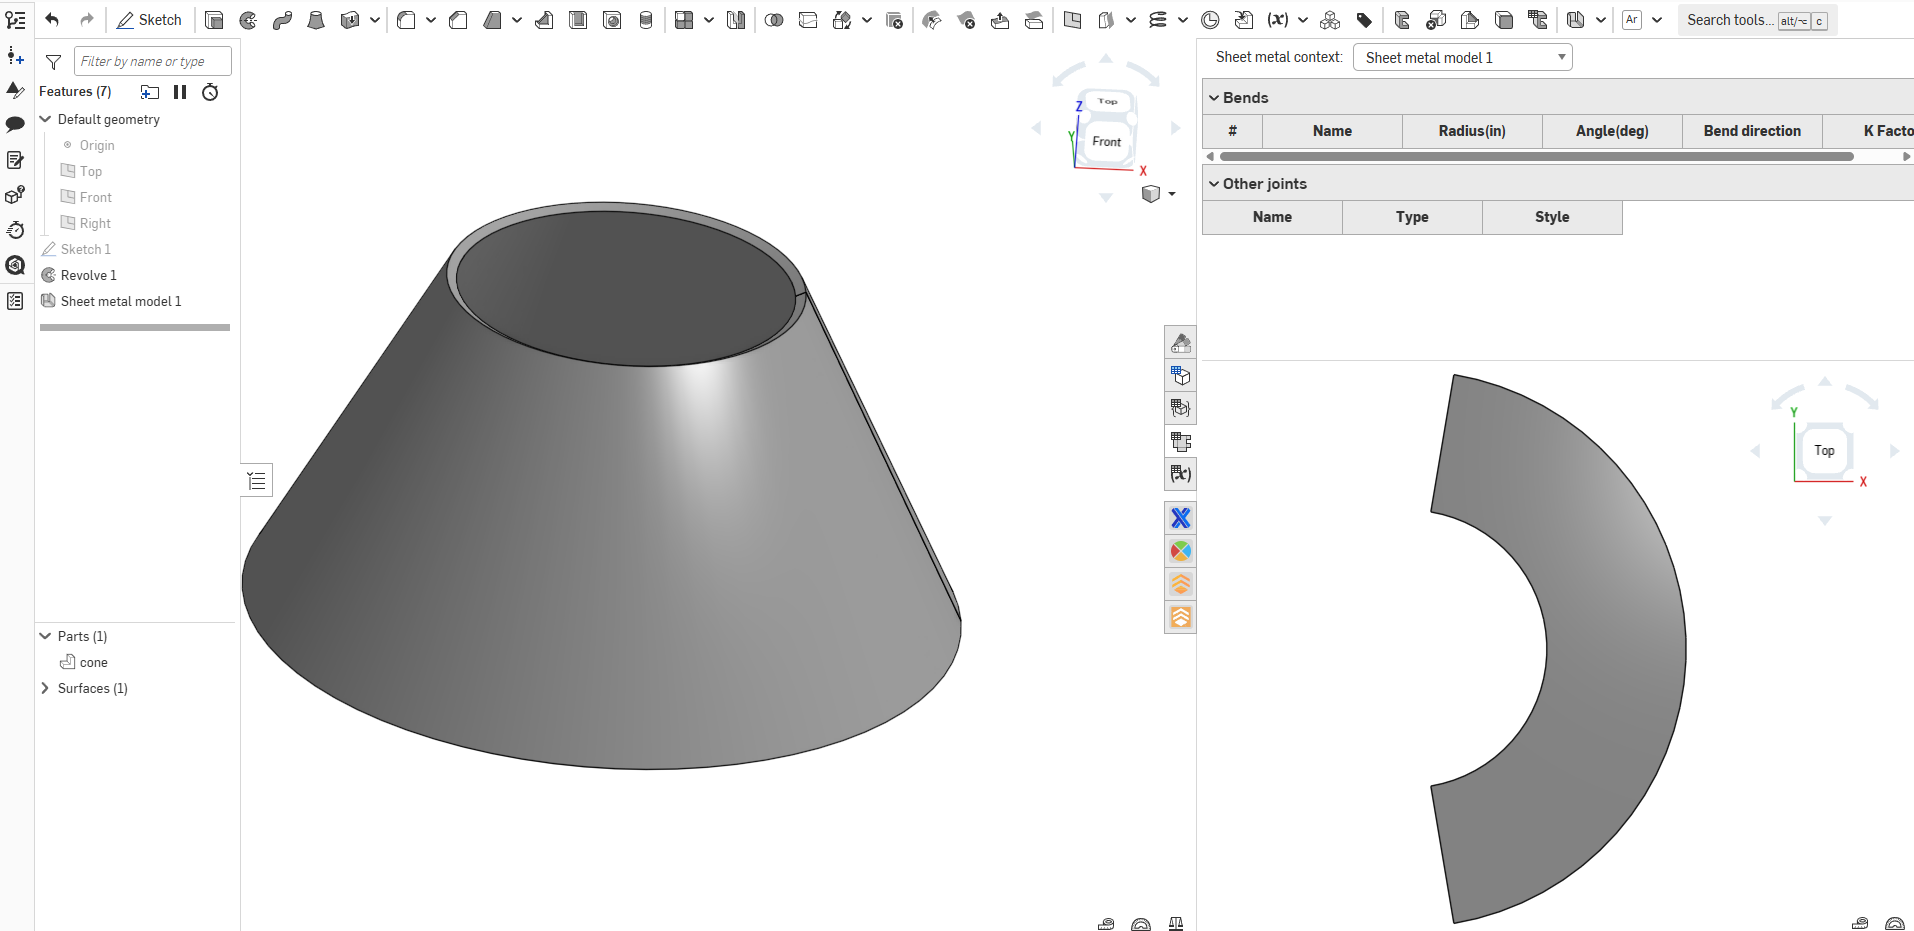This screenshot has height=931, width=1914.
Task: Choose the Loft tool icon
Action: pos(316,20)
